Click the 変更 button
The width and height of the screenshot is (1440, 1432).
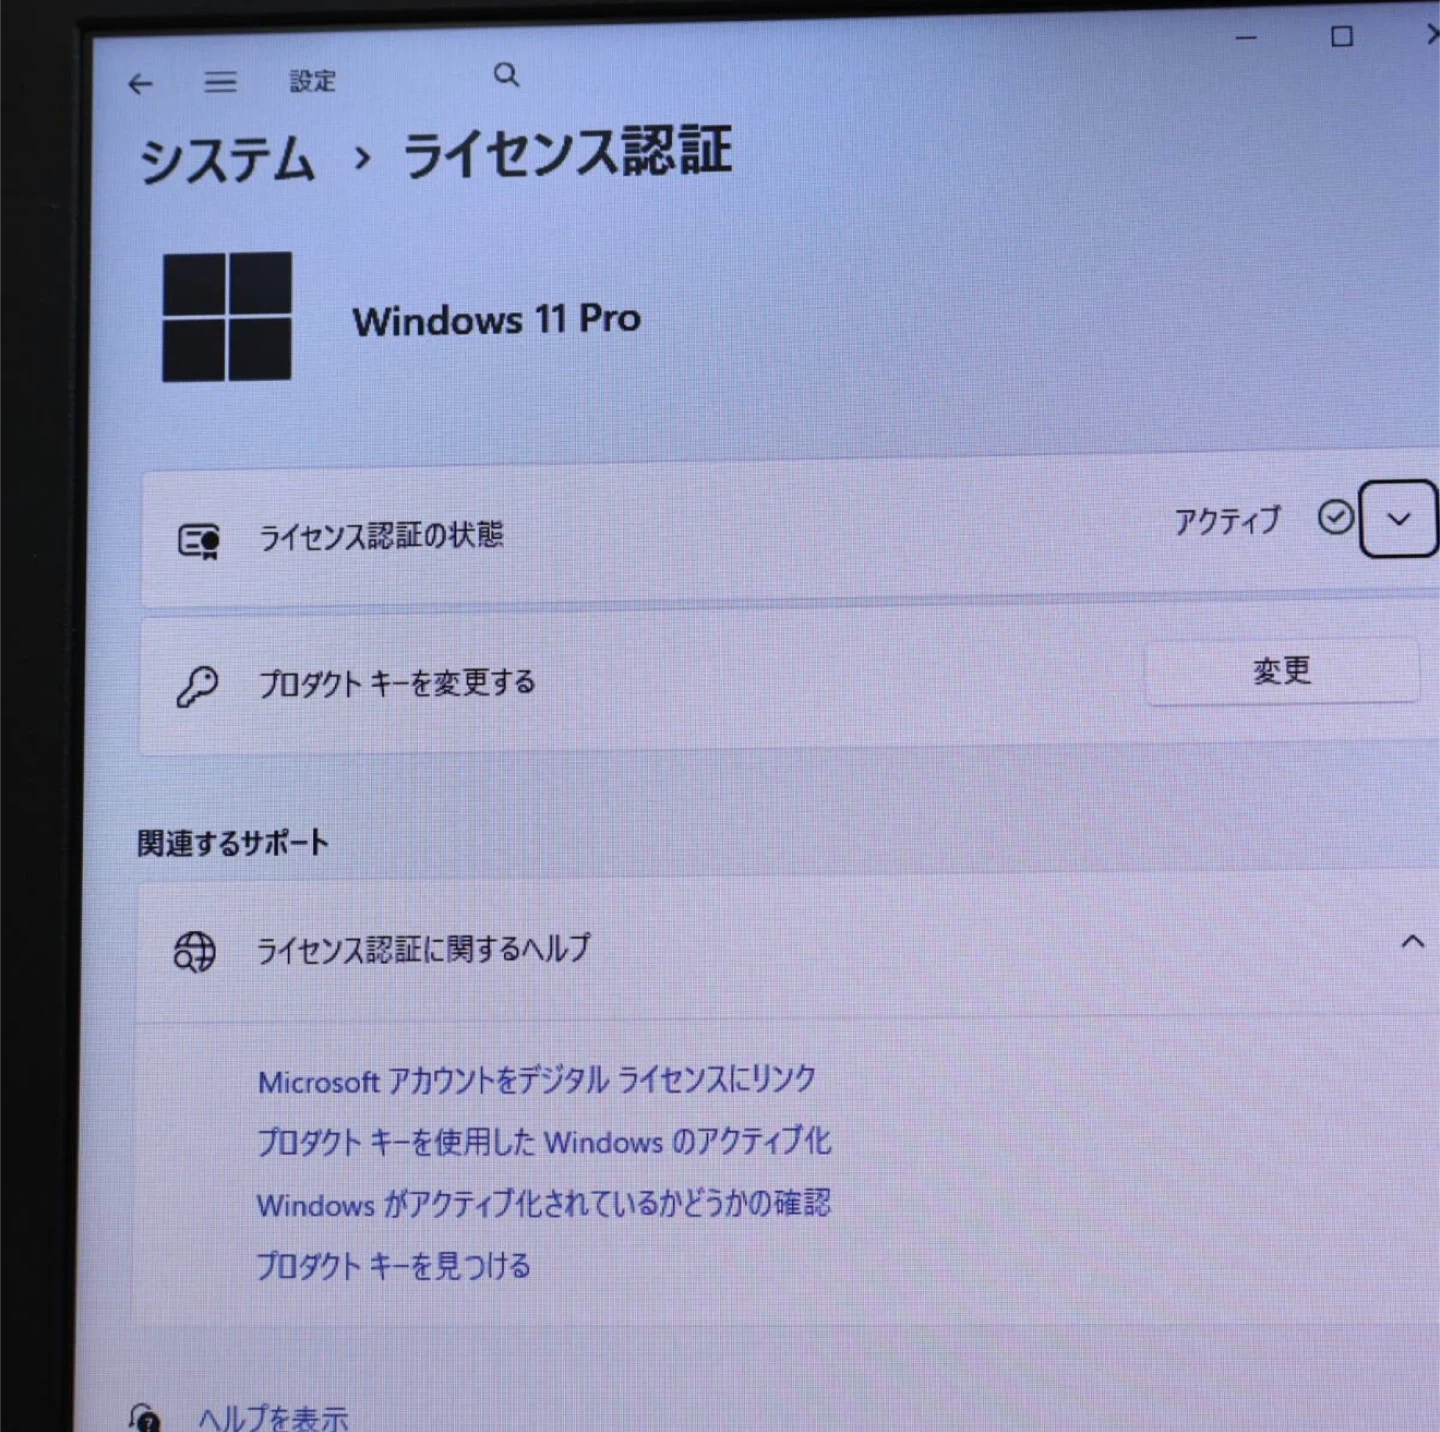[1282, 671]
